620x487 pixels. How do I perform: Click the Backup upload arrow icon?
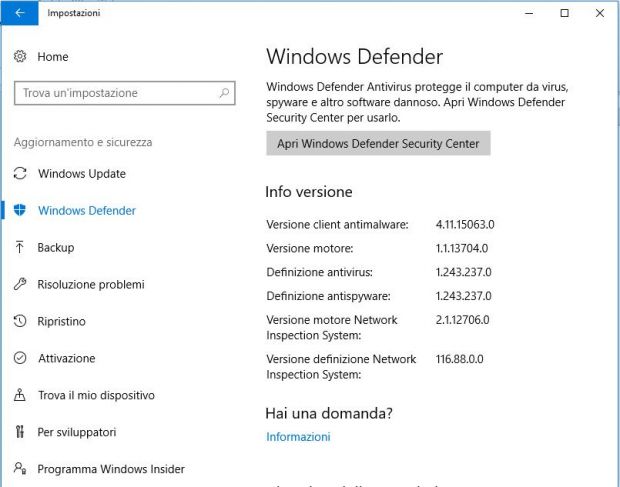point(20,247)
